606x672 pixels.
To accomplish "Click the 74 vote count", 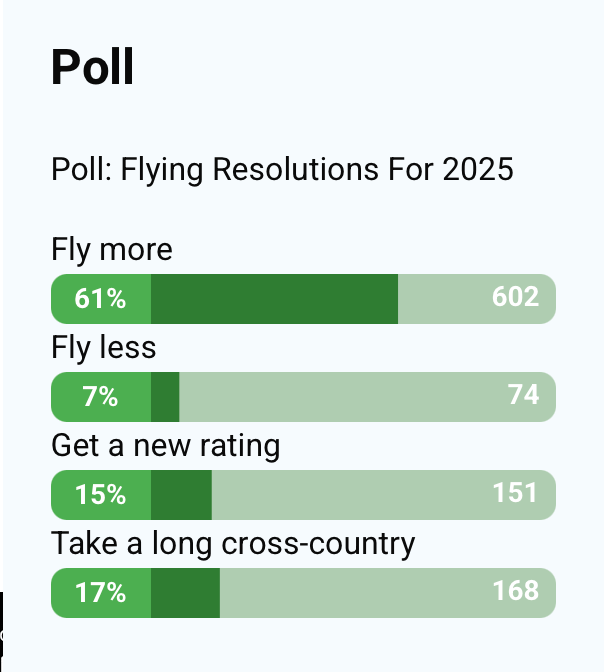I will pyautogui.click(x=523, y=395).
